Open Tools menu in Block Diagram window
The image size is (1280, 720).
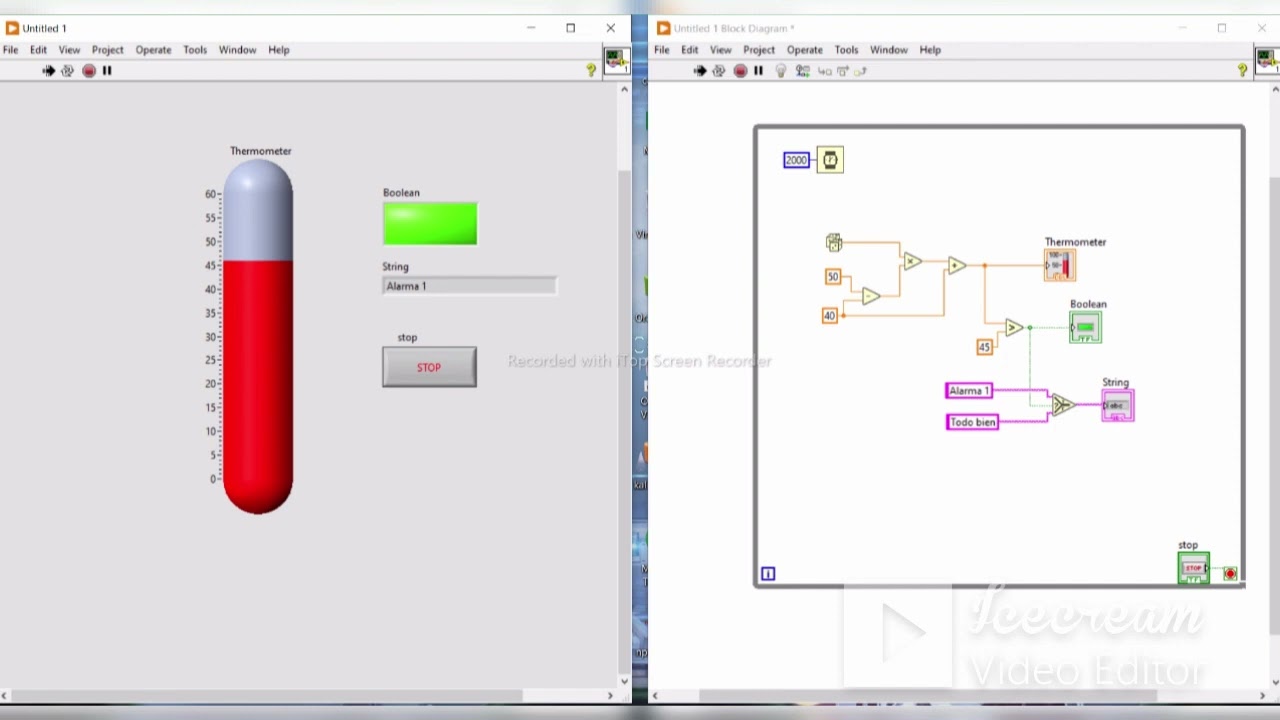coord(846,50)
